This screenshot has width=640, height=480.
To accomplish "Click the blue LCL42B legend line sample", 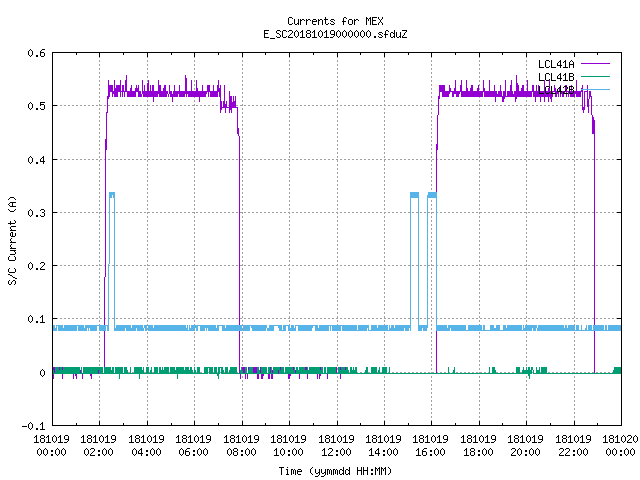I will point(595,89).
